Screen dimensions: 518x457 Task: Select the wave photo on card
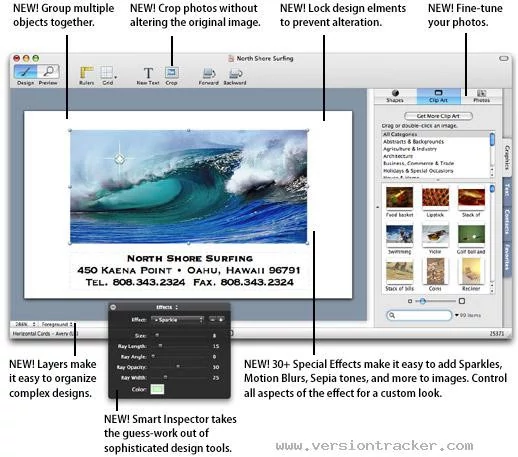pos(189,187)
